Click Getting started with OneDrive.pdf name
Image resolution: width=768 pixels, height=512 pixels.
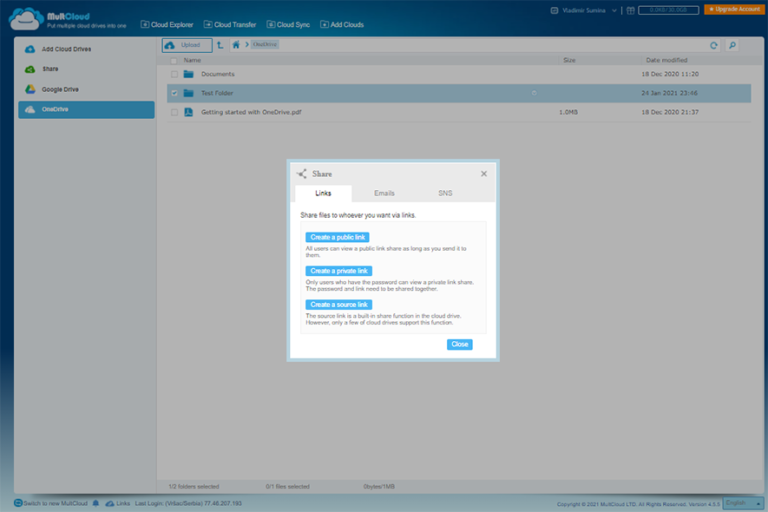pyautogui.click(x=251, y=112)
